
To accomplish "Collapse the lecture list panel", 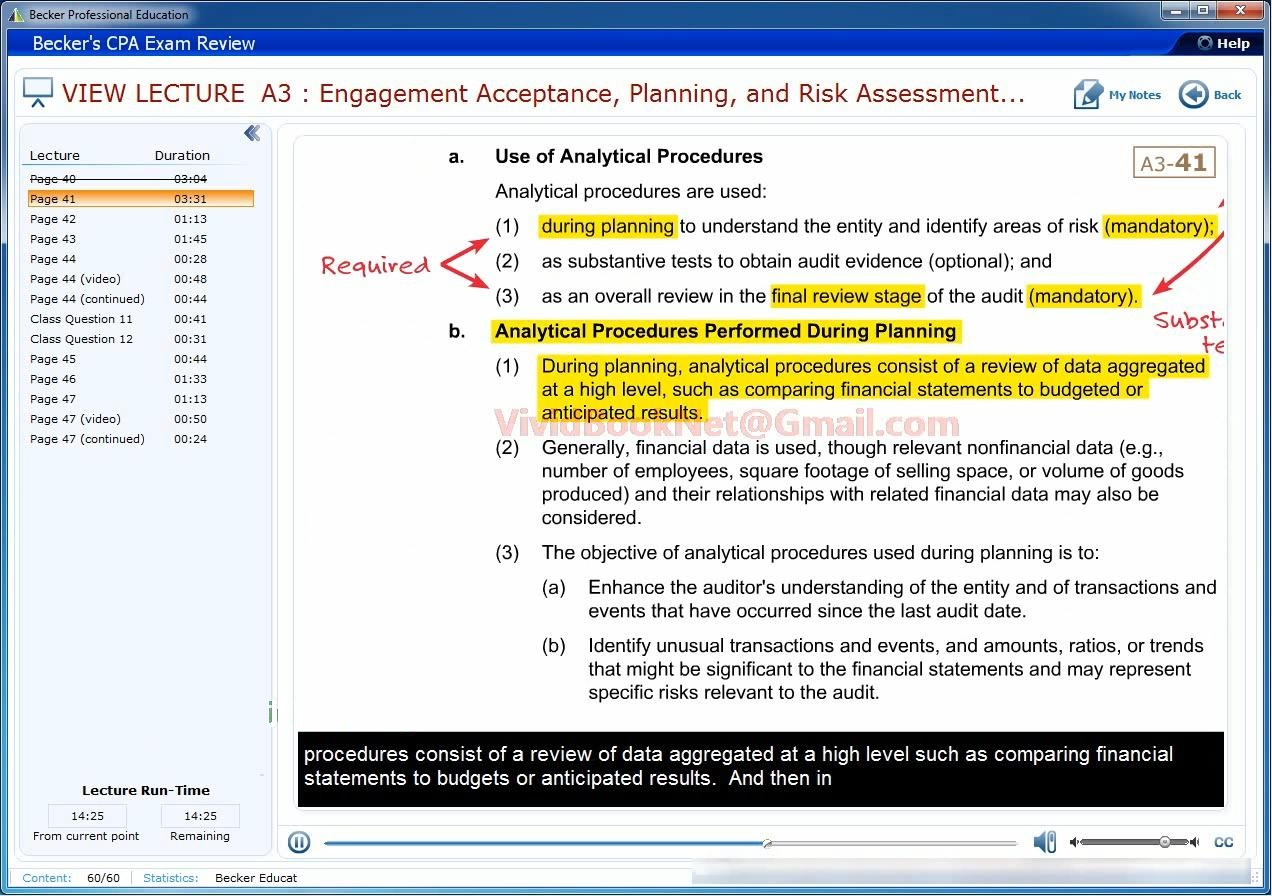I will point(252,133).
